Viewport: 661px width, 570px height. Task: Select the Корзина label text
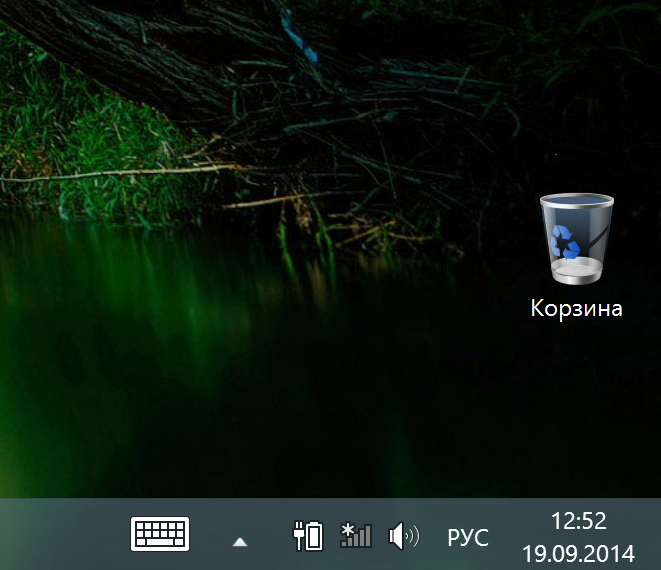coord(577,308)
